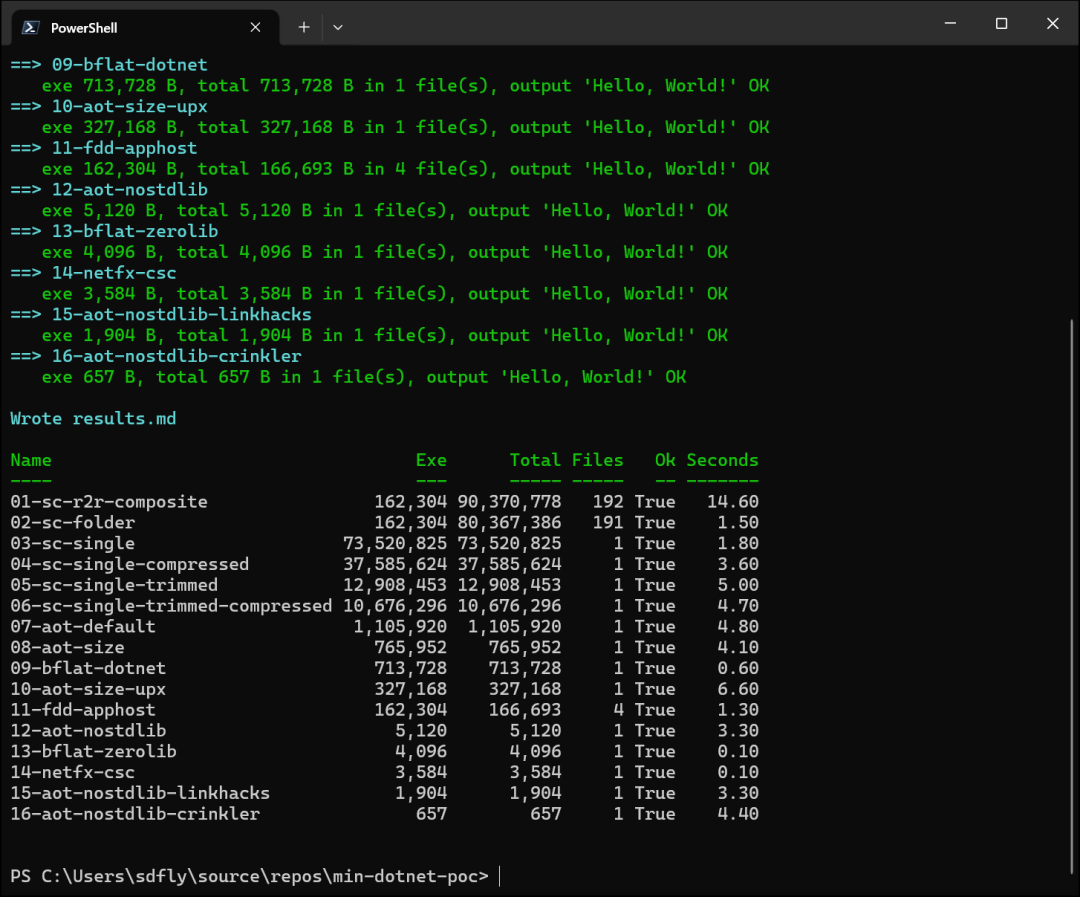Click the terminal vertical scrollbar

coord(1073,596)
